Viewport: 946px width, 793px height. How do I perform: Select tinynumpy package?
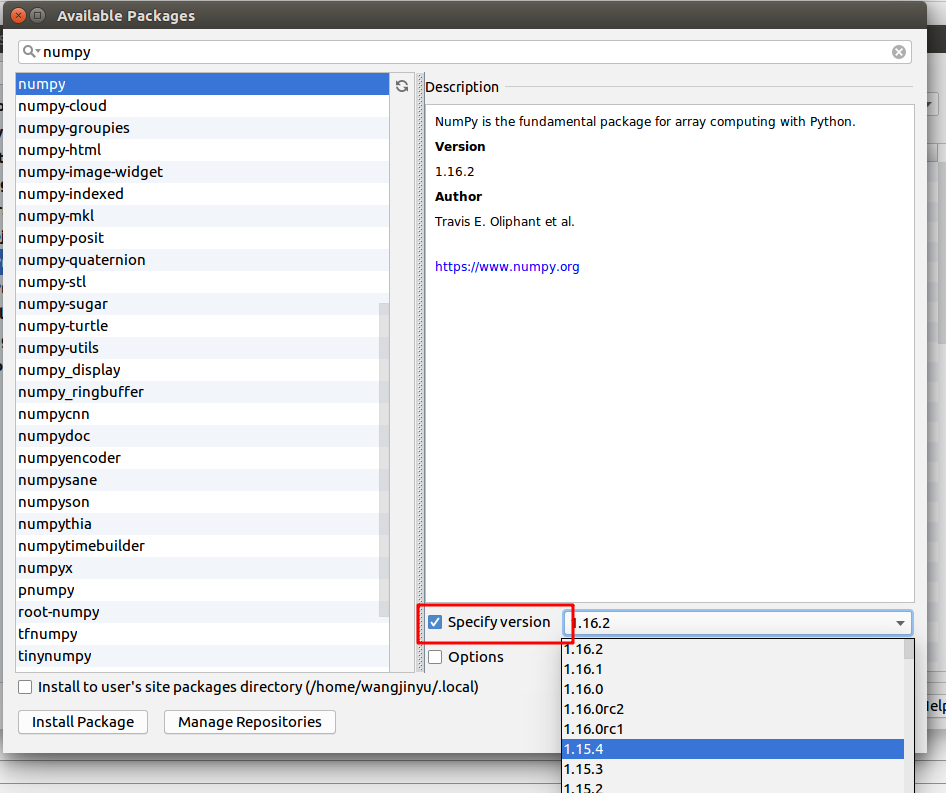point(203,657)
